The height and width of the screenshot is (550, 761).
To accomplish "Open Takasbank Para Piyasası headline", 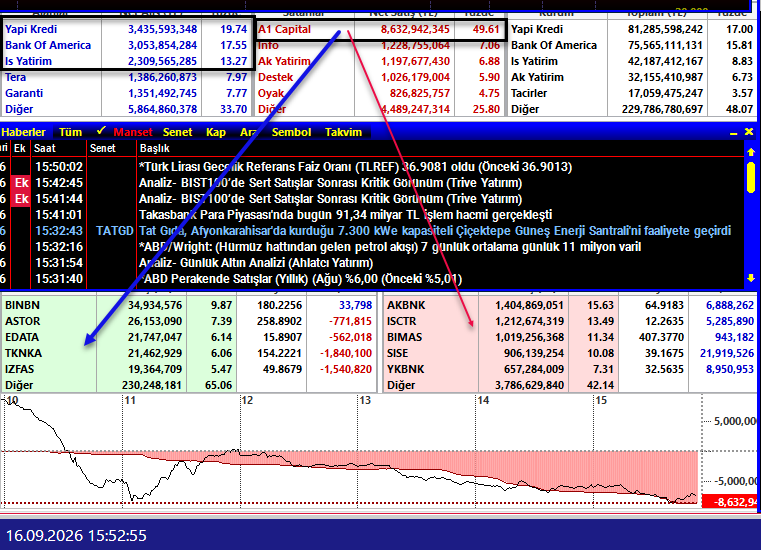I will (x=346, y=215).
